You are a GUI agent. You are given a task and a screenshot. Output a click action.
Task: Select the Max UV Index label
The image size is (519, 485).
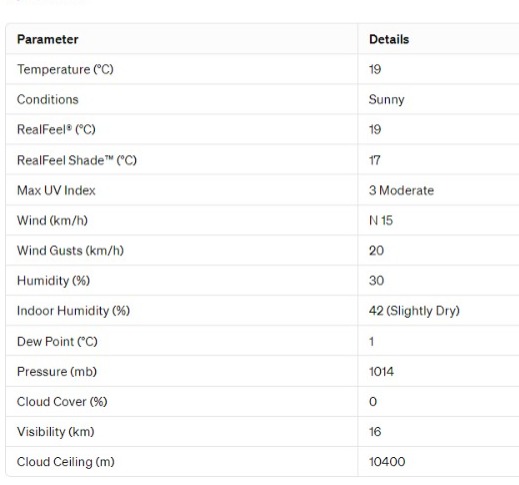pyautogui.click(x=56, y=190)
